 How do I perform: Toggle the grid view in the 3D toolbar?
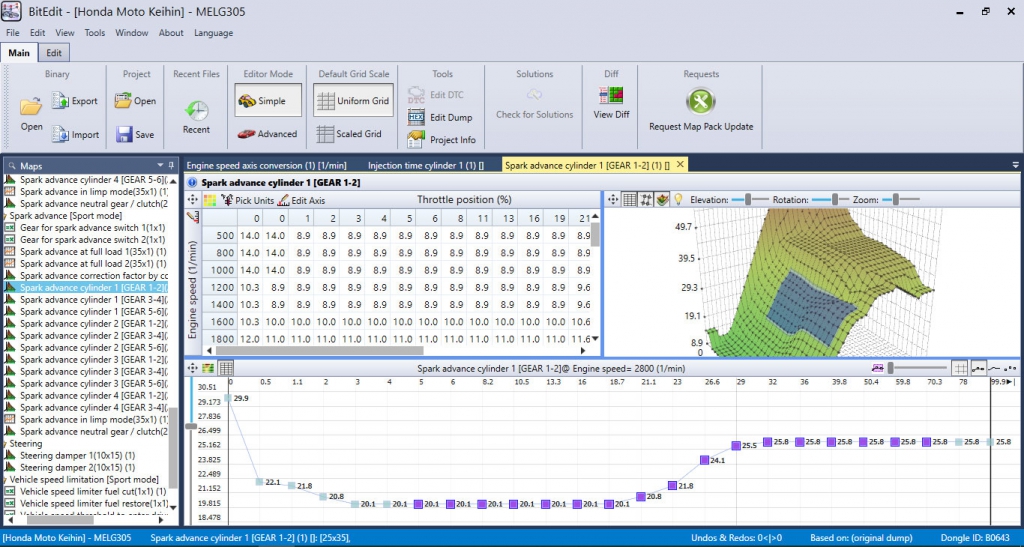coord(630,200)
